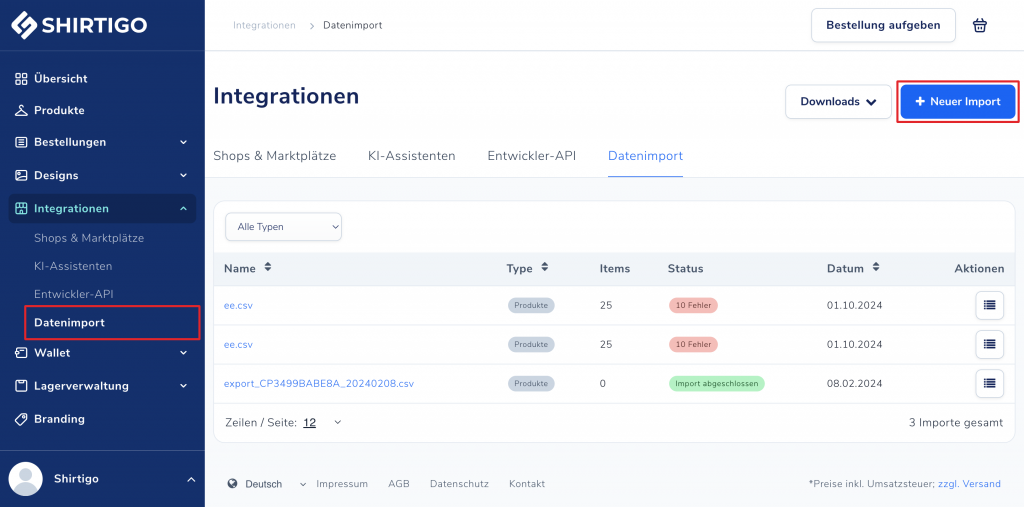Sort table by Type column arrows
This screenshot has width=1024, height=507.
coord(545,268)
